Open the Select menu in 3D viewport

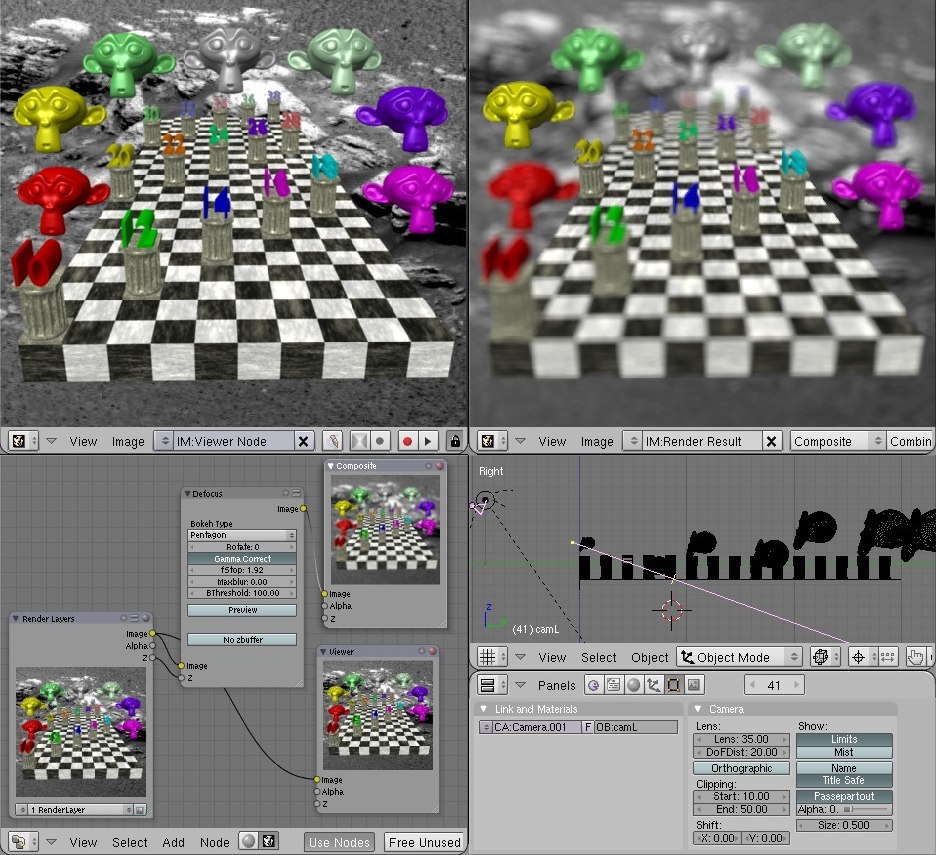coord(599,657)
